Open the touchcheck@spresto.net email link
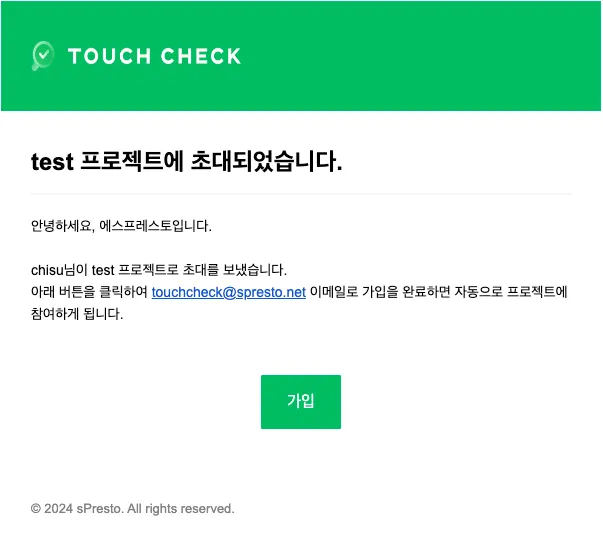The width and height of the screenshot is (603, 542). pos(229,292)
